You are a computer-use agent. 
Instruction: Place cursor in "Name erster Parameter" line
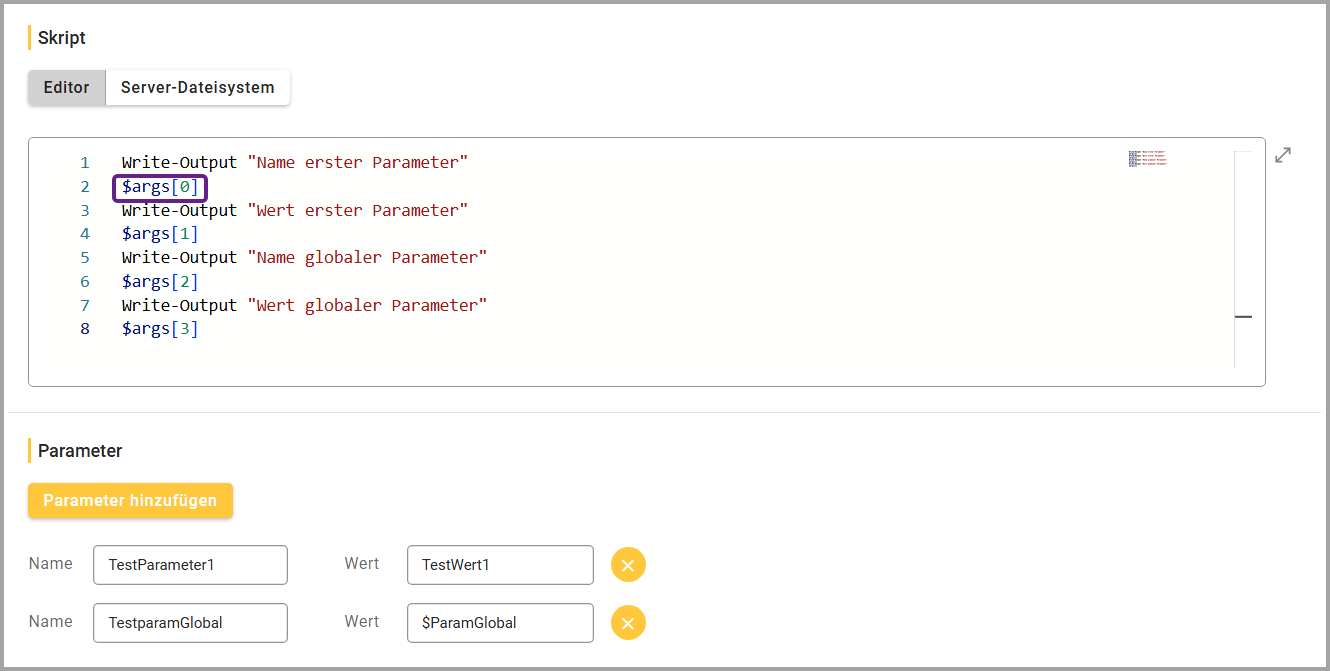tap(294, 162)
